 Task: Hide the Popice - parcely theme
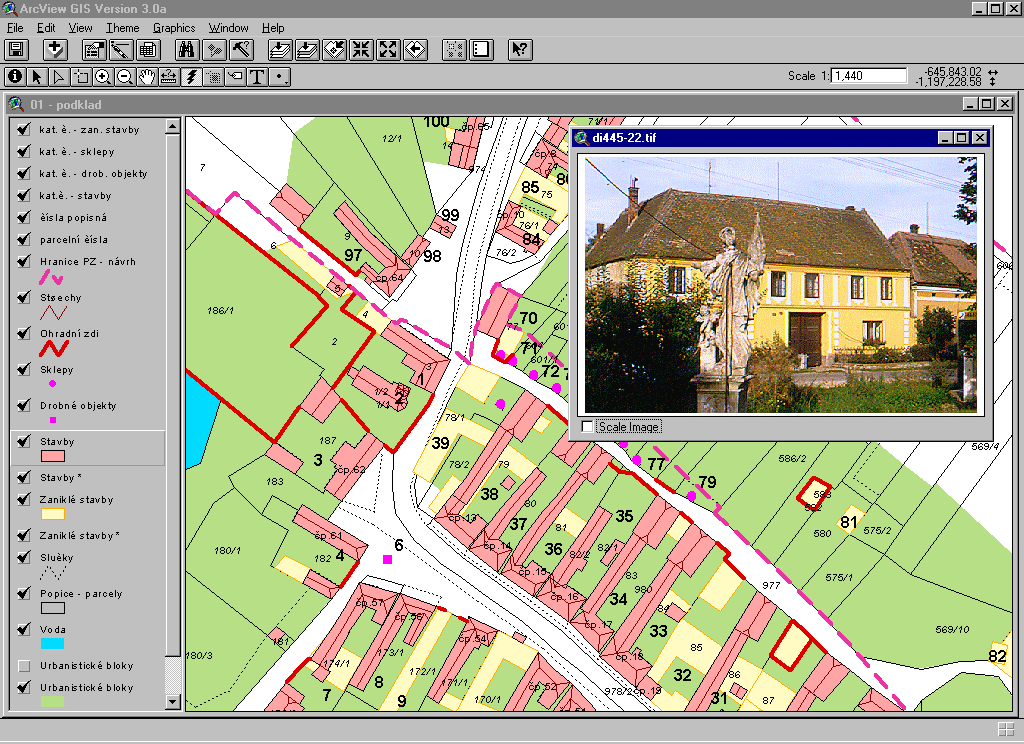point(24,593)
